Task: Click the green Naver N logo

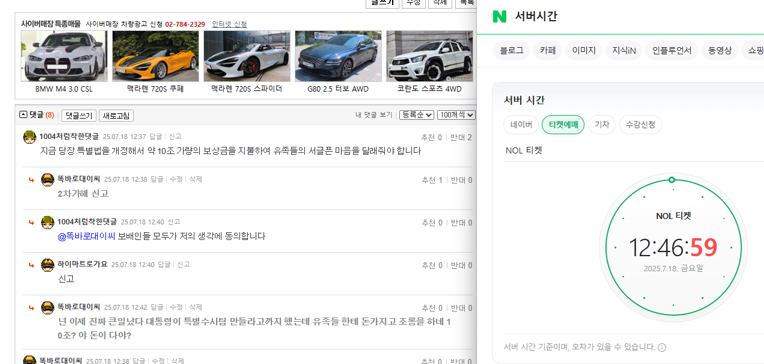Action: click(x=499, y=17)
